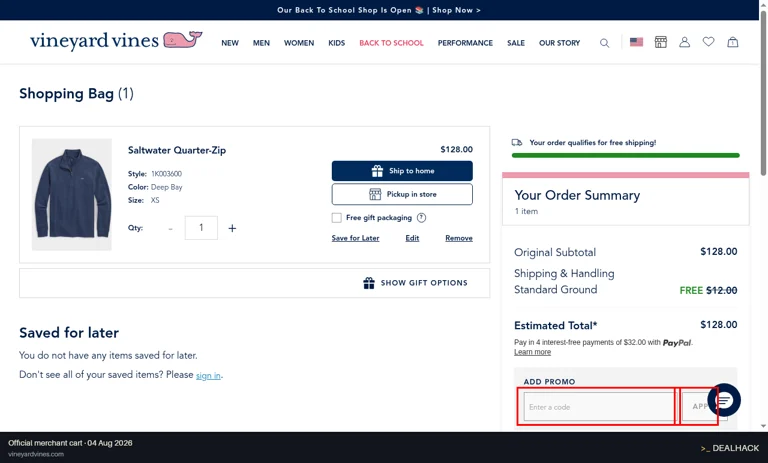Click the free shipping truck icon
The width and height of the screenshot is (768, 463).
tap(517, 143)
